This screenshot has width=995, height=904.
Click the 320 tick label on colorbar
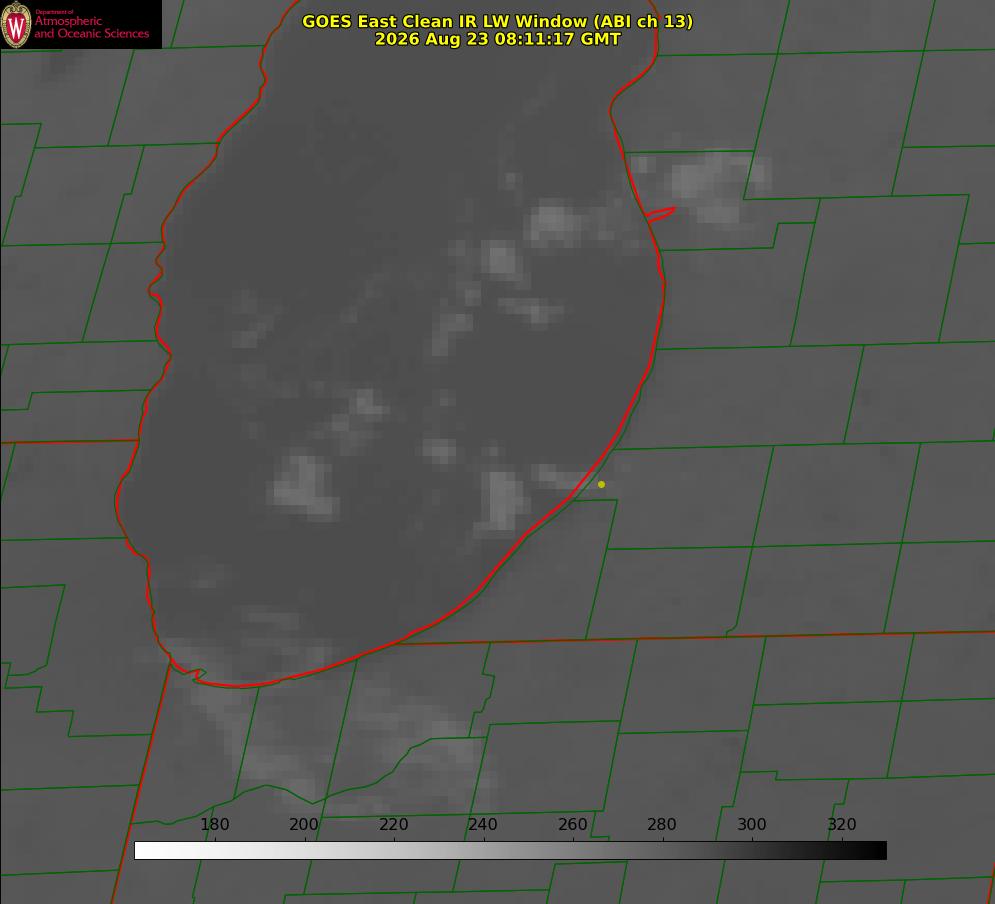pos(842,825)
